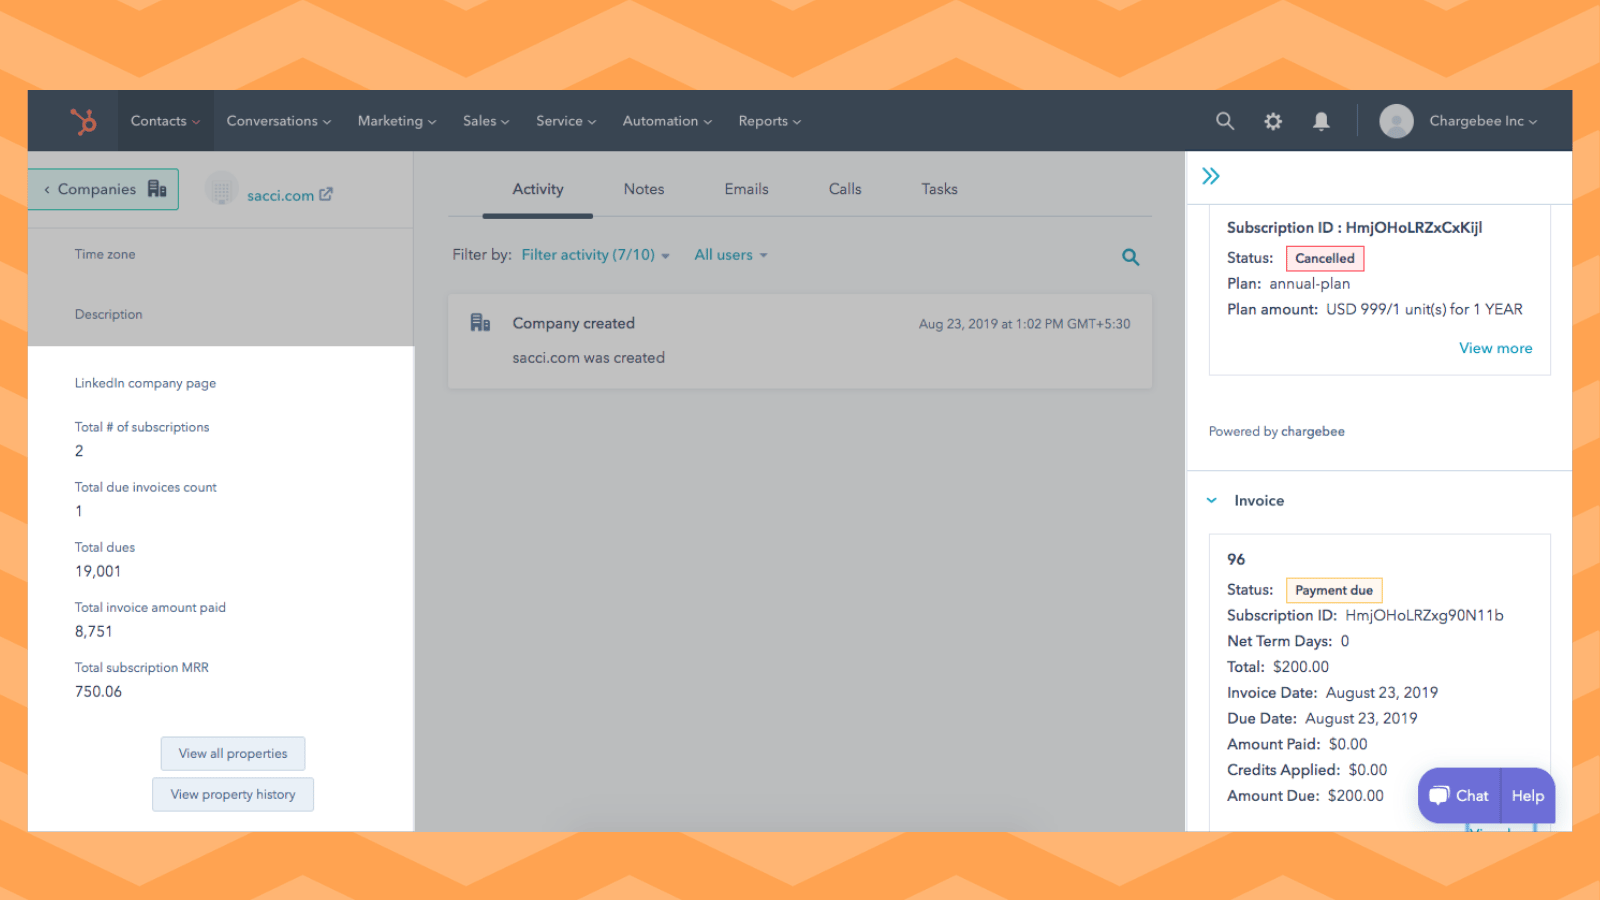This screenshot has width=1600, height=900.
Task: Click View property history button
Action: [x=233, y=795]
